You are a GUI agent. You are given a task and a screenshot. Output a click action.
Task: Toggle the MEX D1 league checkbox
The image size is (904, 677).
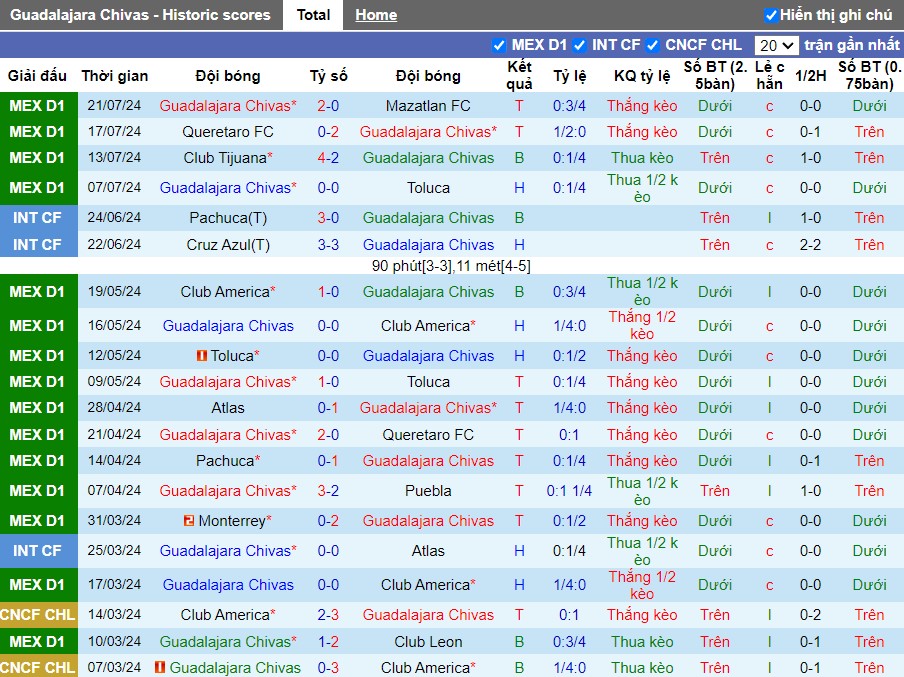pyautogui.click(x=499, y=46)
